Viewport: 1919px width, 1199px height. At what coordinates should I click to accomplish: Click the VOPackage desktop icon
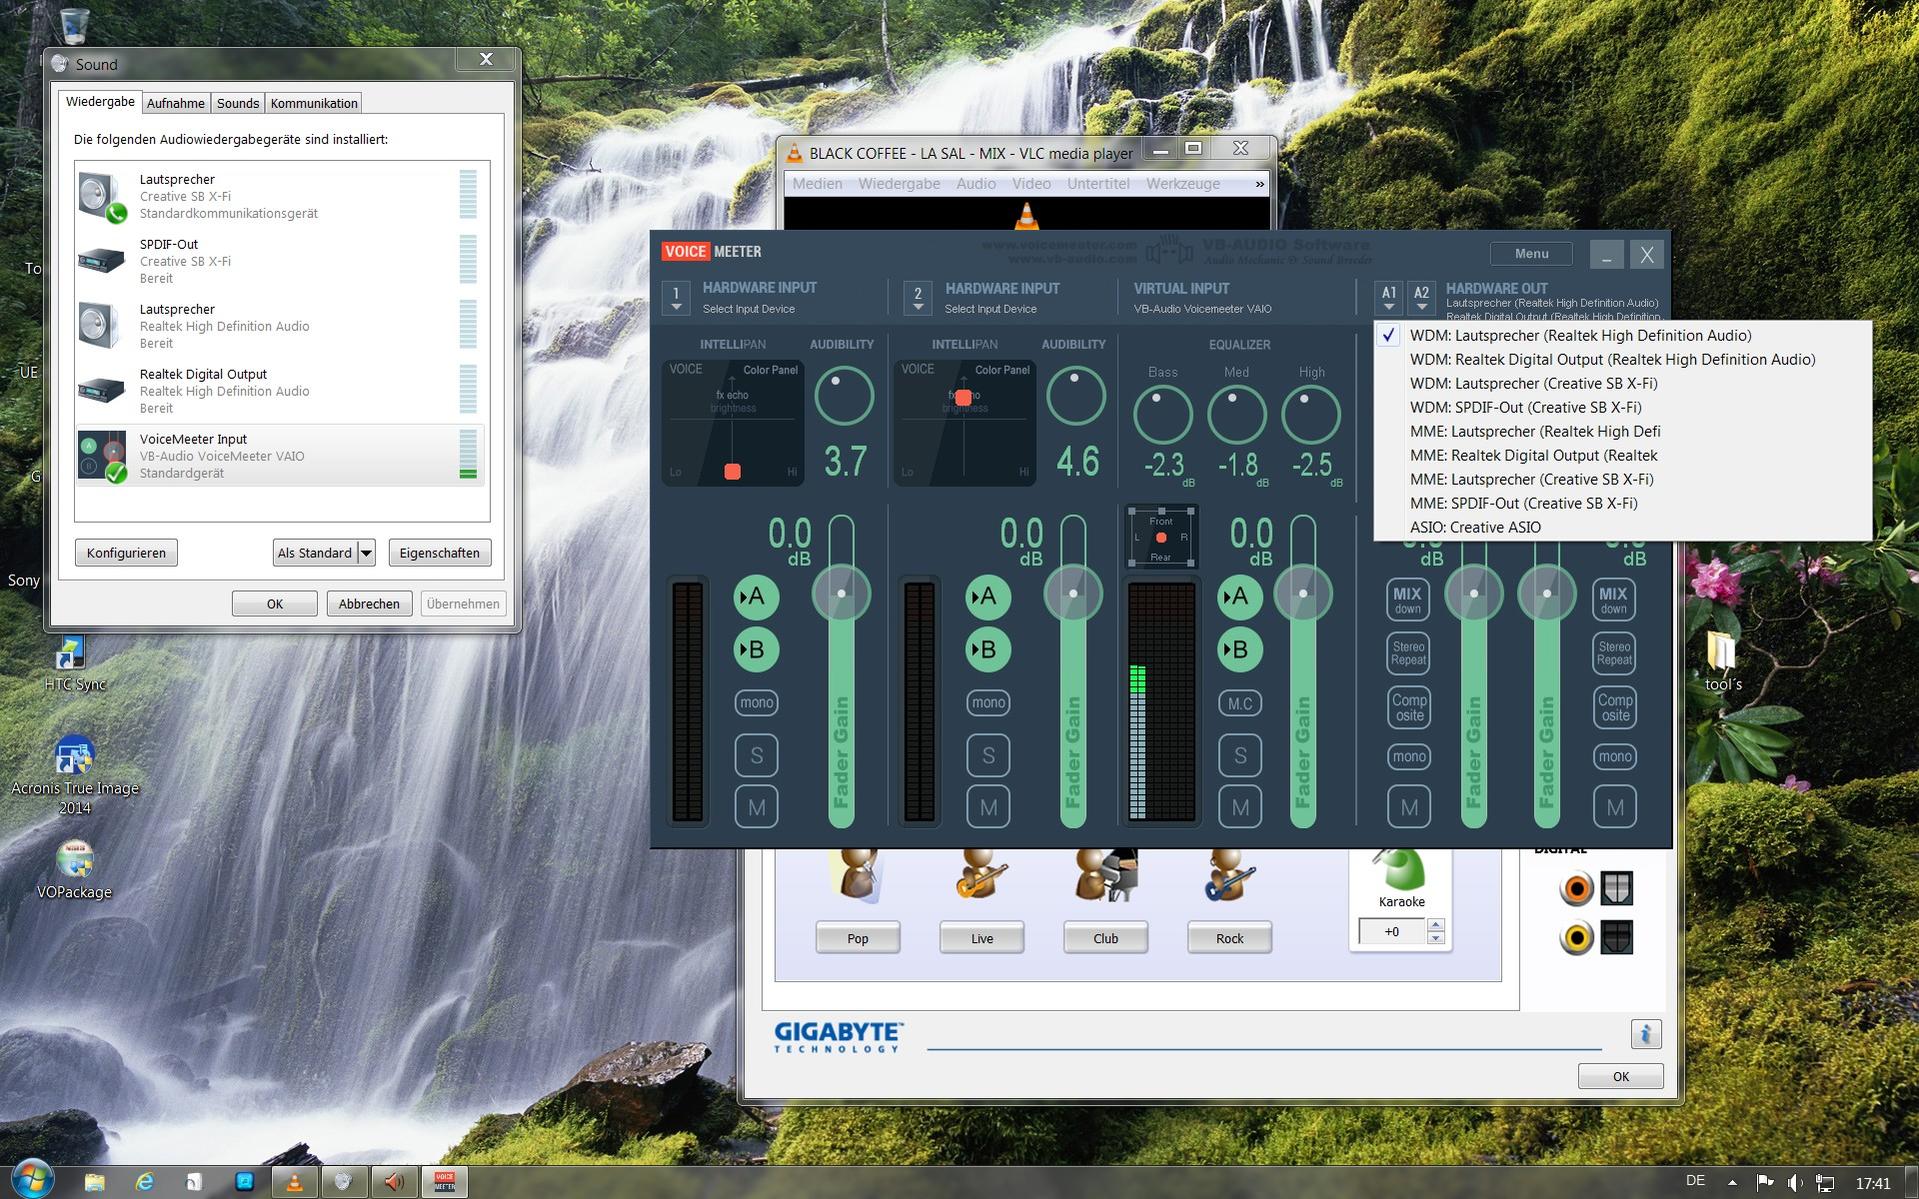[75, 870]
